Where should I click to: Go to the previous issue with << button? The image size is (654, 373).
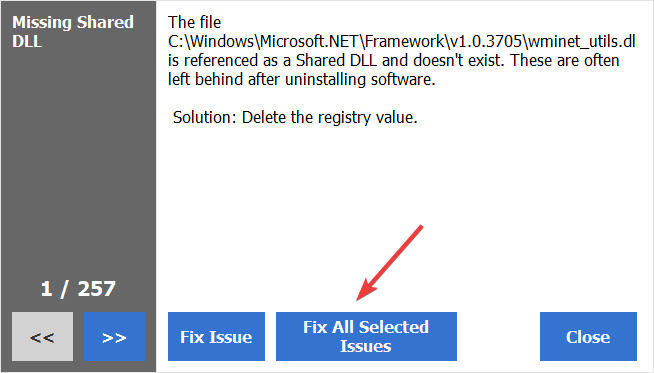[x=42, y=336]
